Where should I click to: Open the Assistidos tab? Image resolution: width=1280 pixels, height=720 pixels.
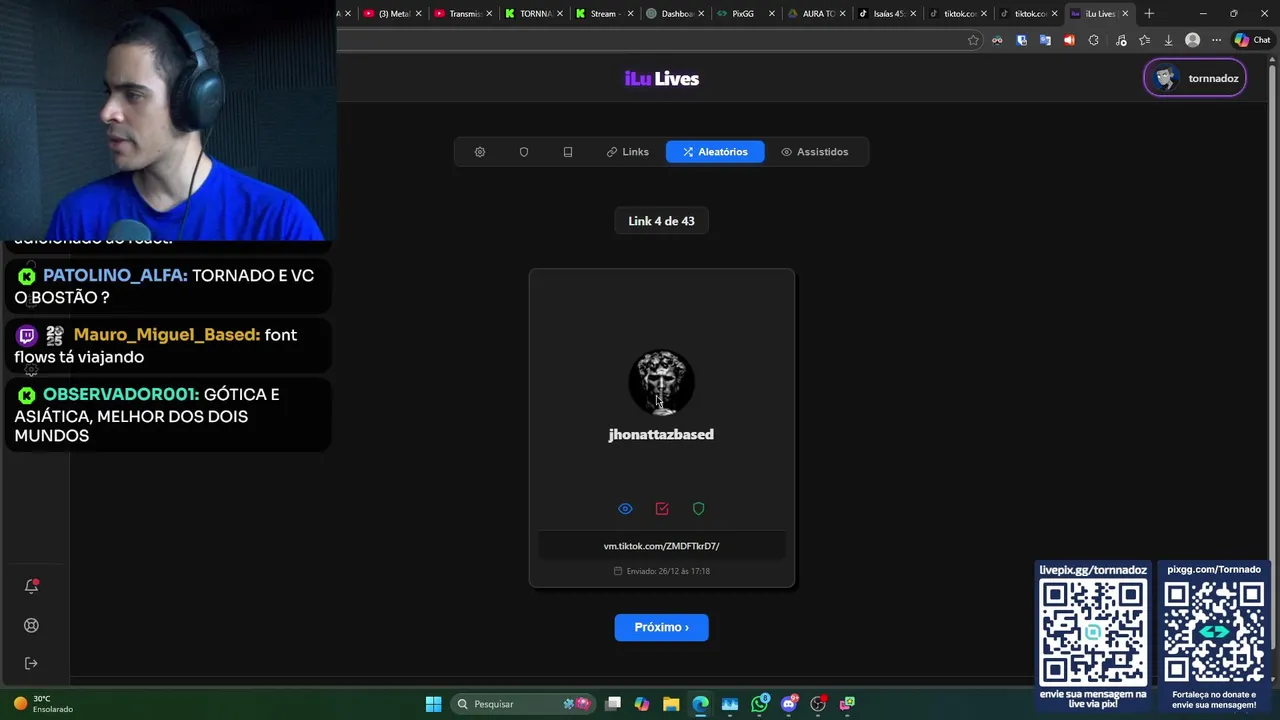(814, 152)
